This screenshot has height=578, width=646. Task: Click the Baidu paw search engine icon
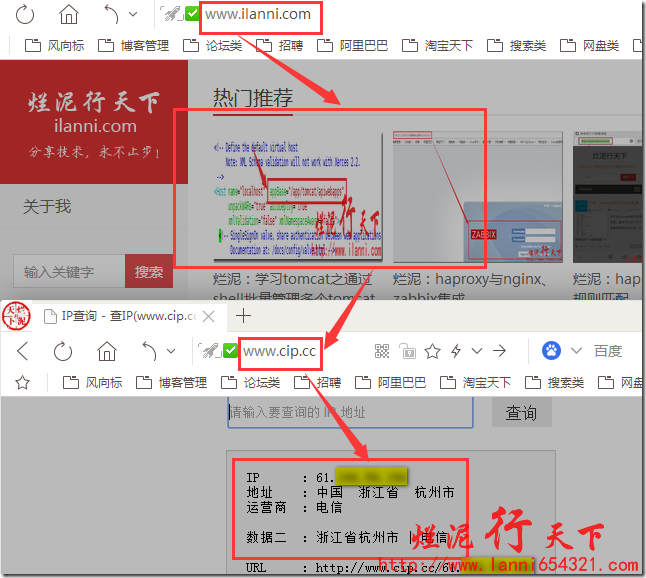click(551, 351)
